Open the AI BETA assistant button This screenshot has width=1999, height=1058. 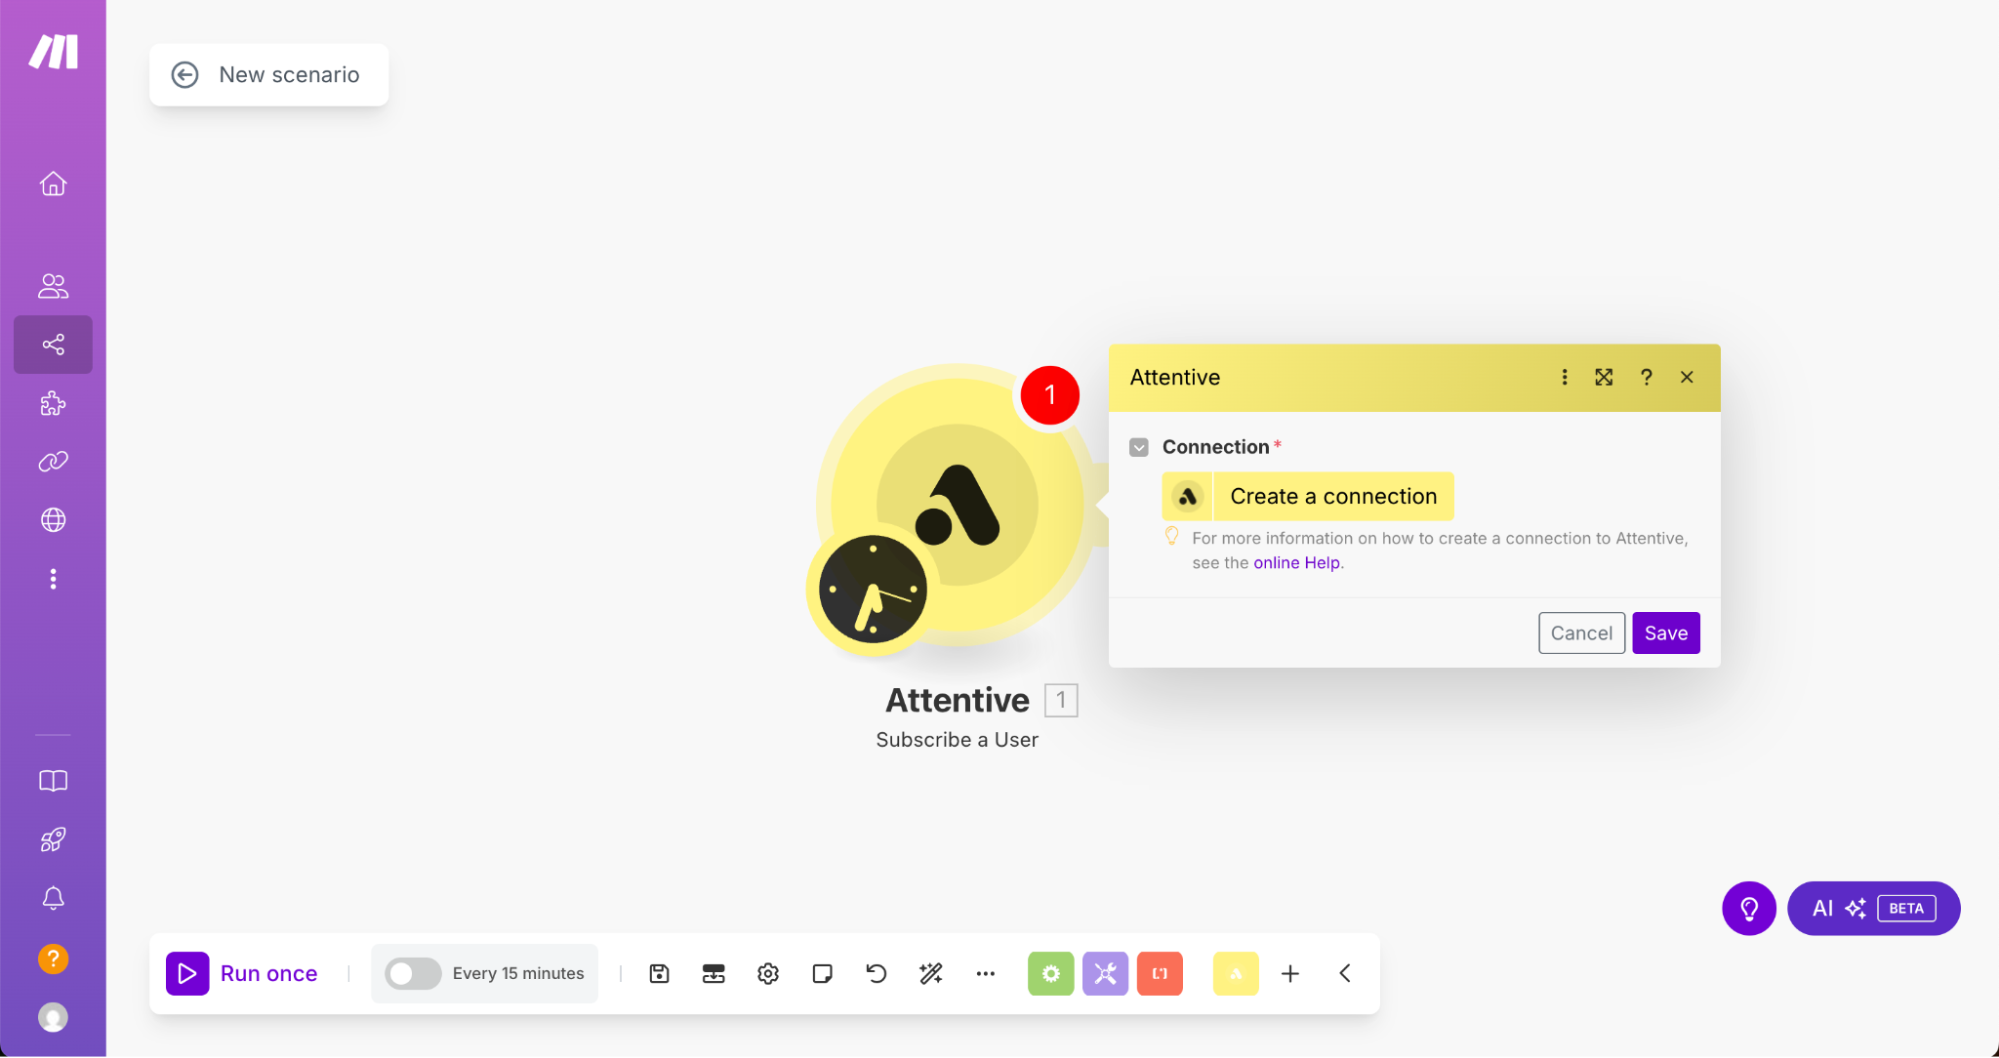point(1874,909)
